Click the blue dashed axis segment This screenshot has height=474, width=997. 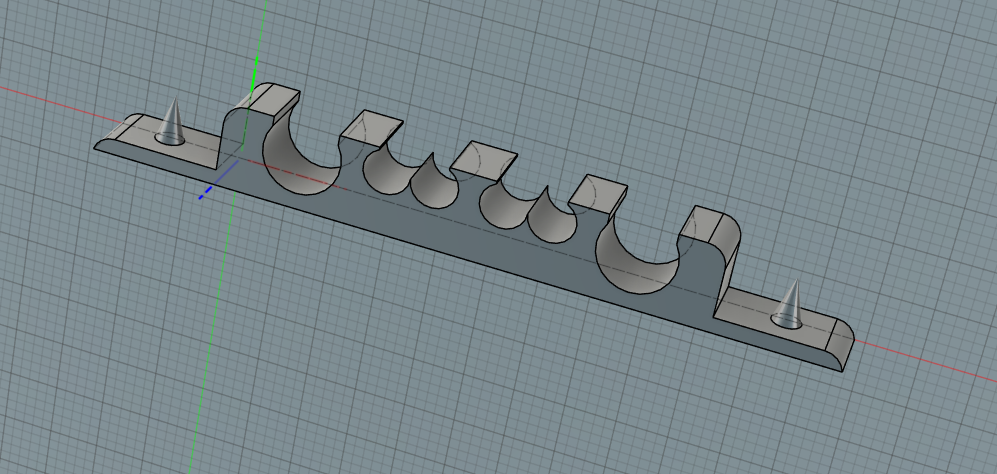(206, 190)
